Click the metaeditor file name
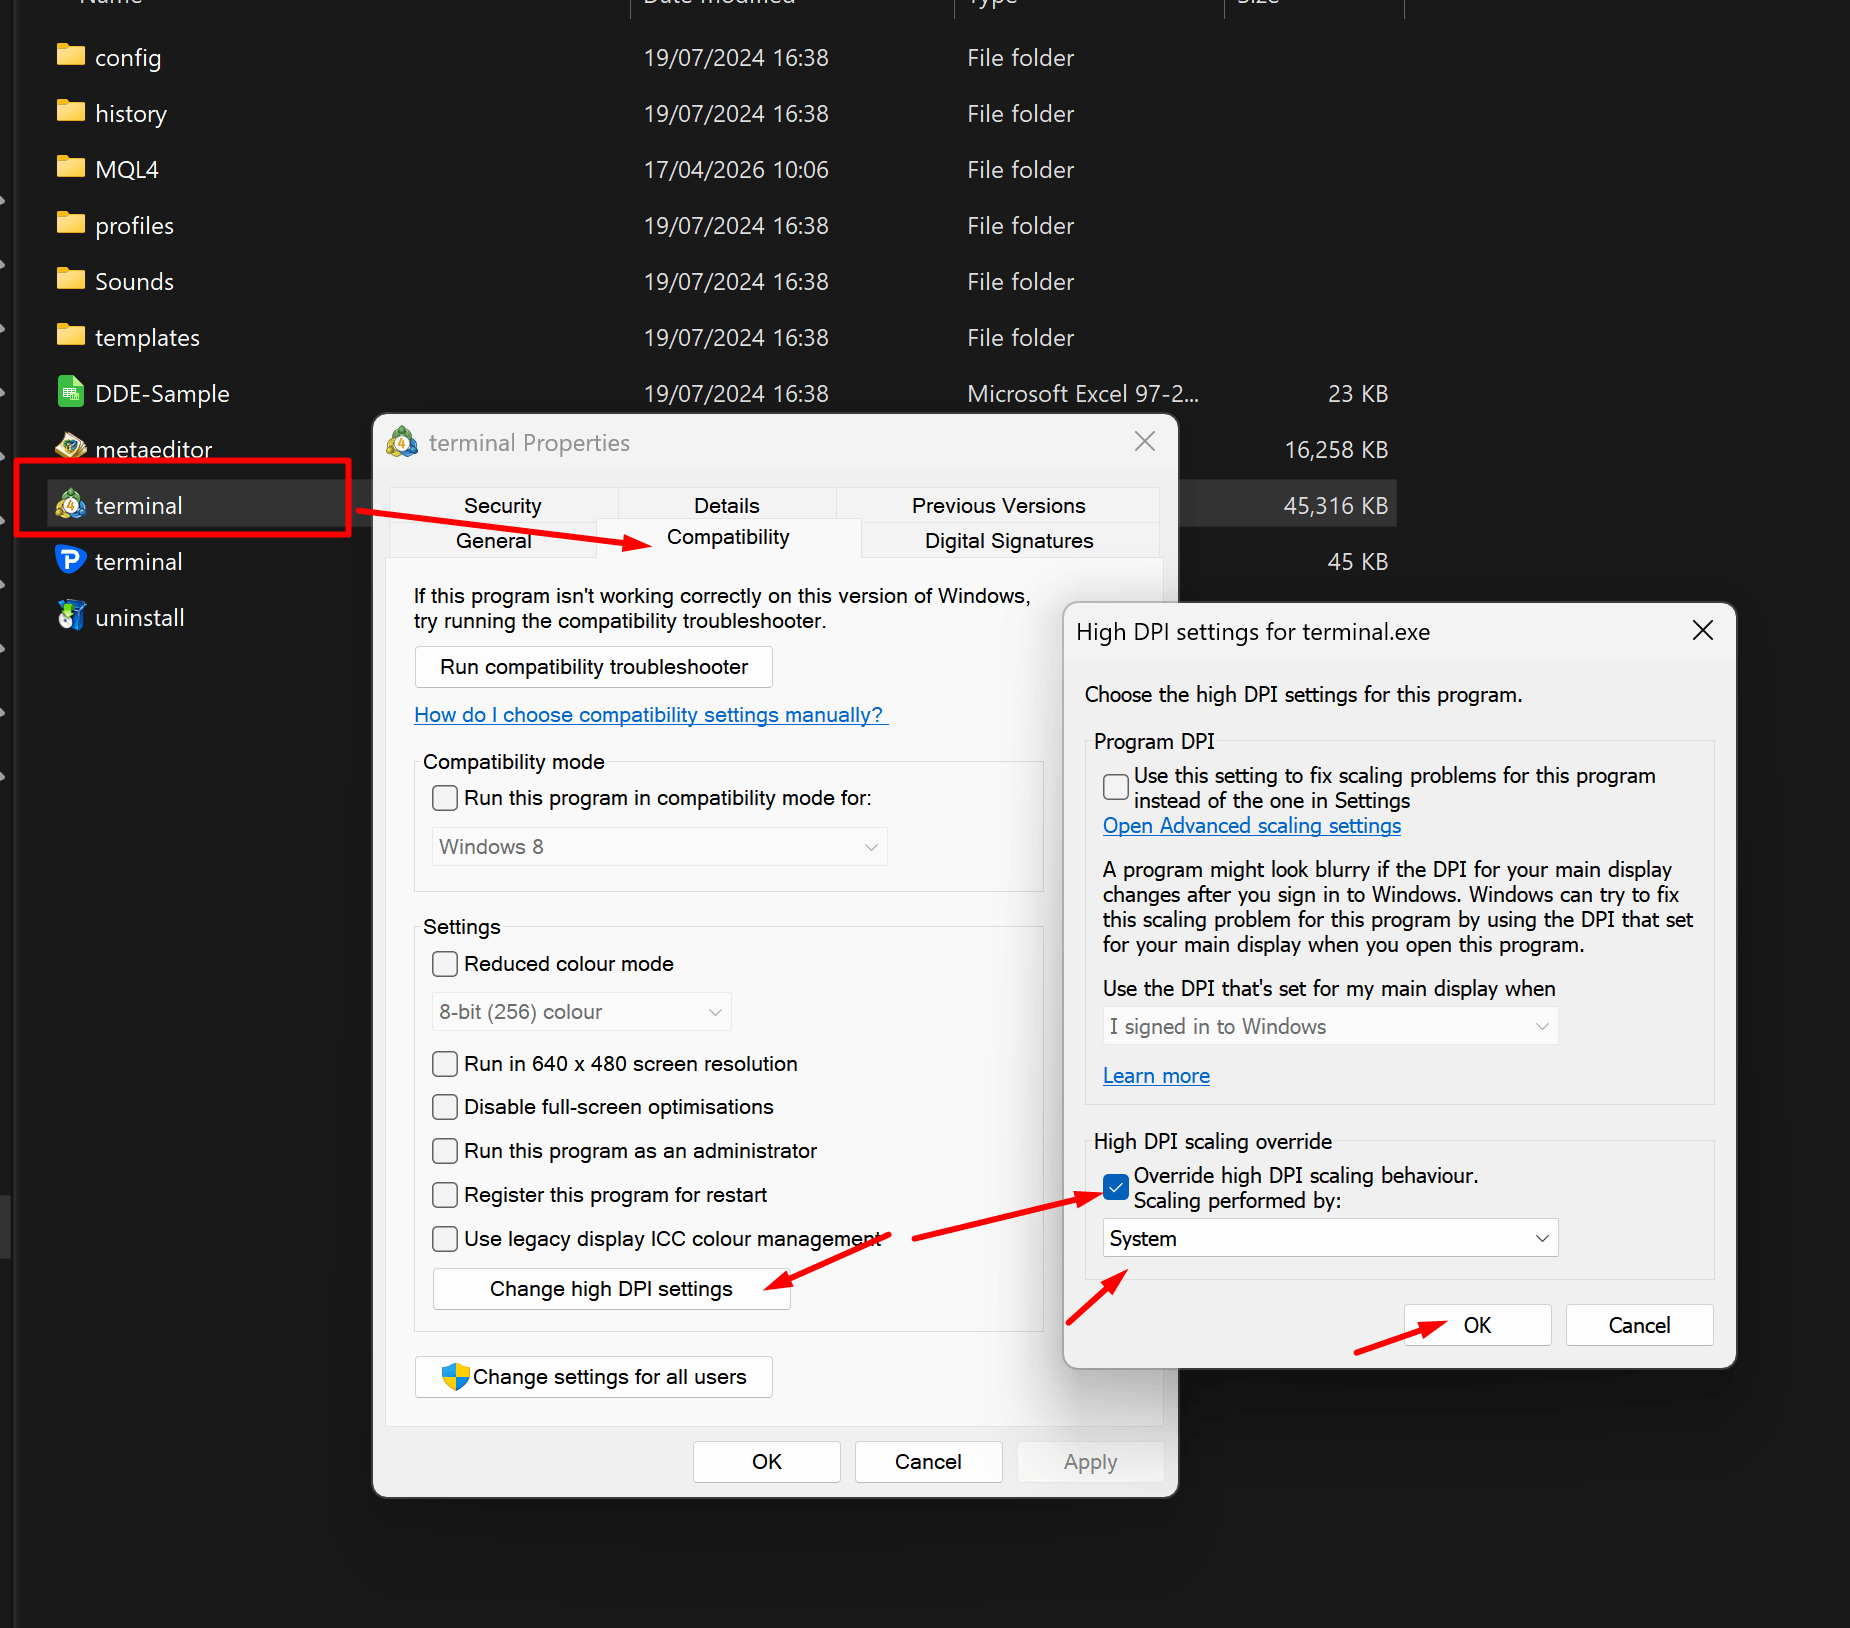 click(x=153, y=450)
